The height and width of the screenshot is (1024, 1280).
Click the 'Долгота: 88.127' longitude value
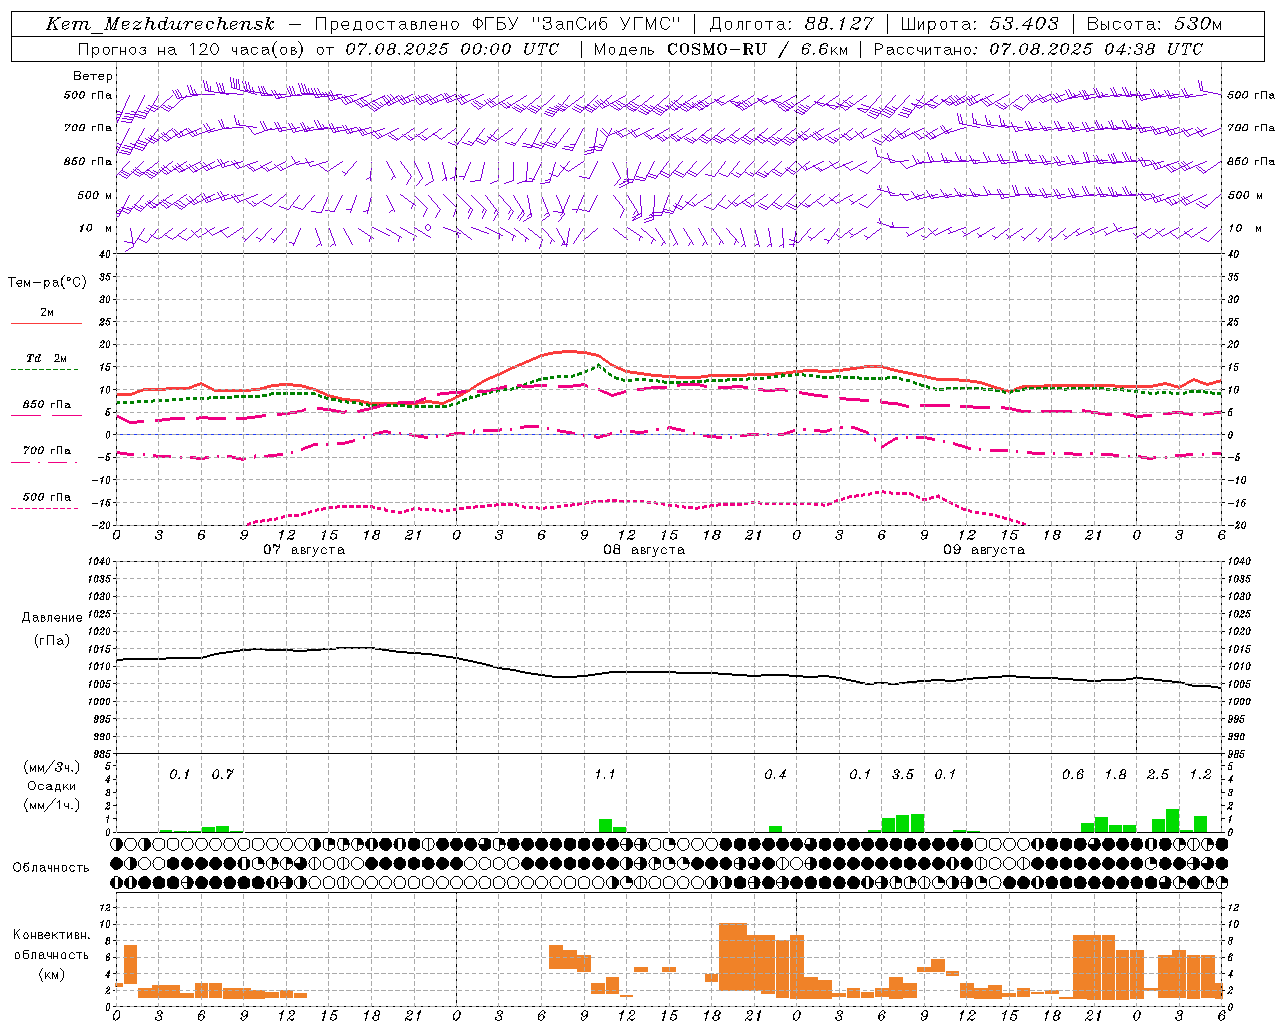coord(791,24)
